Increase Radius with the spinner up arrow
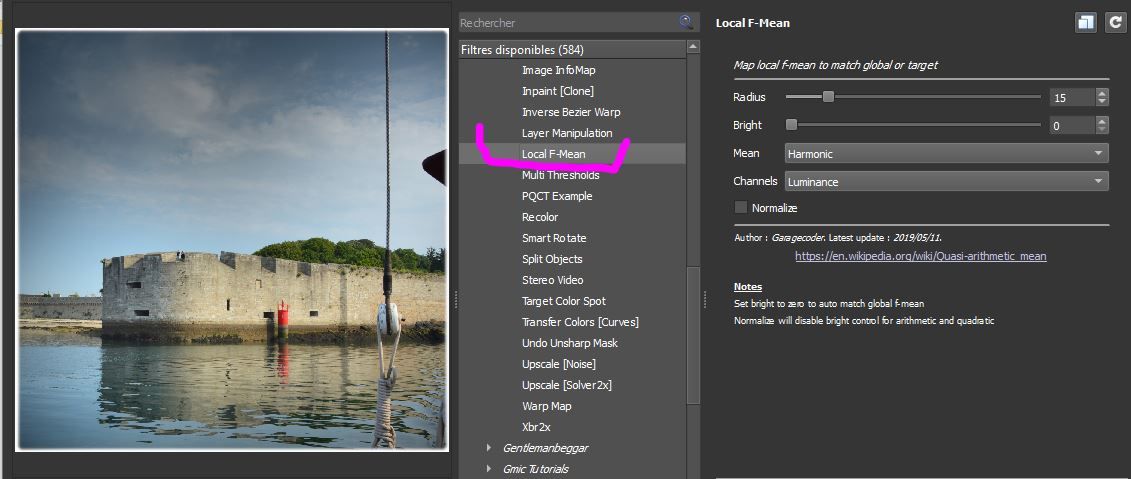This screenshot has width=1131, height=479. pos(1101,92)
